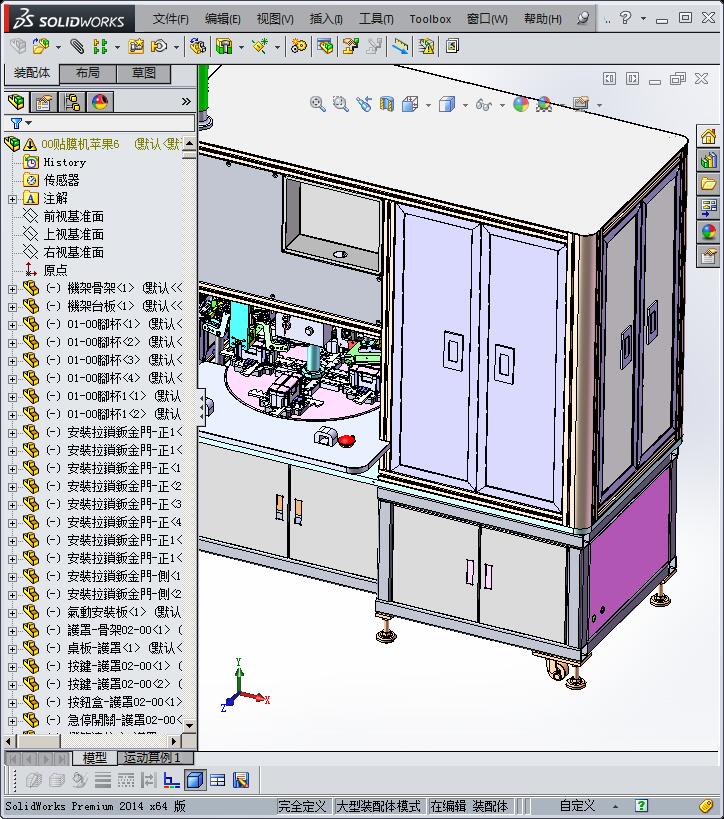Toggle the 3D cube button in the bottom toolbar
The image size is (724, 819).
tap(195, 780)
